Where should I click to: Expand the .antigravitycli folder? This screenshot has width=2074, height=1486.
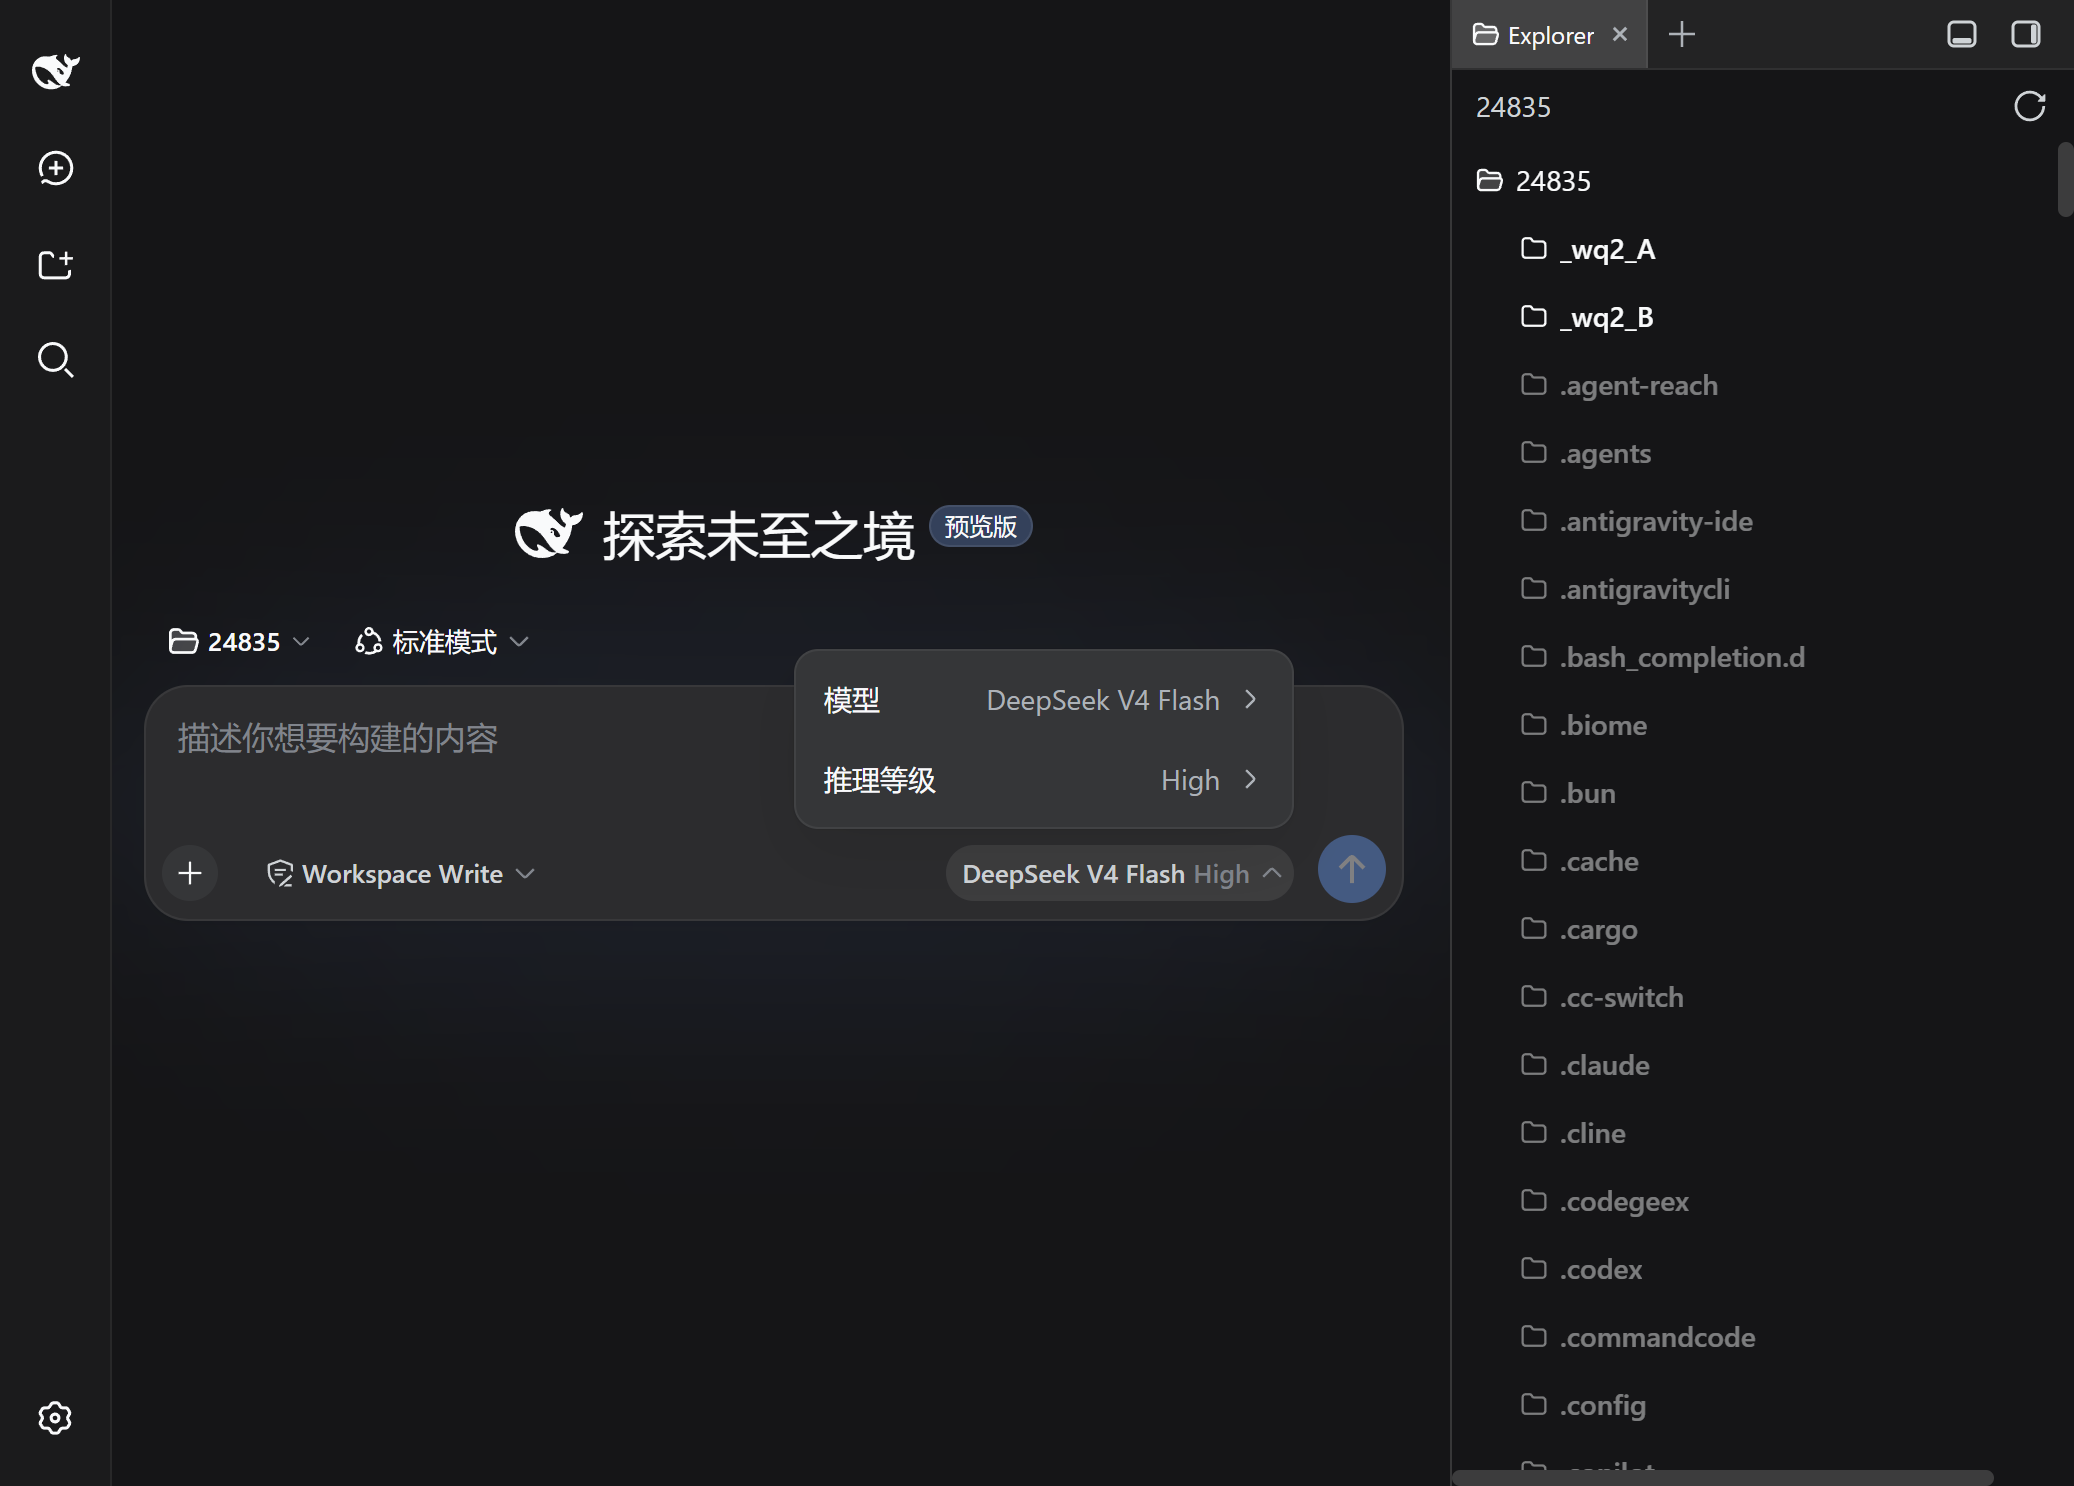pyautogui.click(x=1625, y=589)
